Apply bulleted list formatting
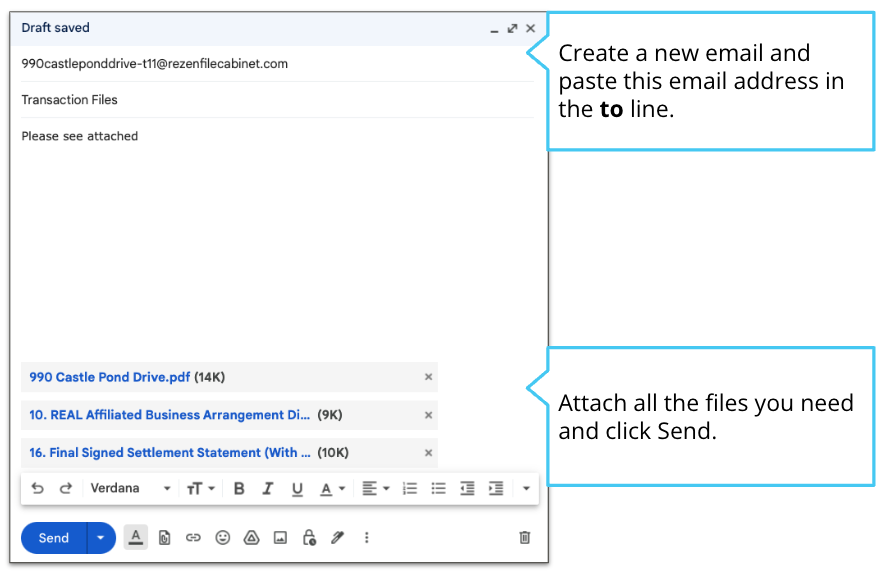 click(x=438, y=488)
